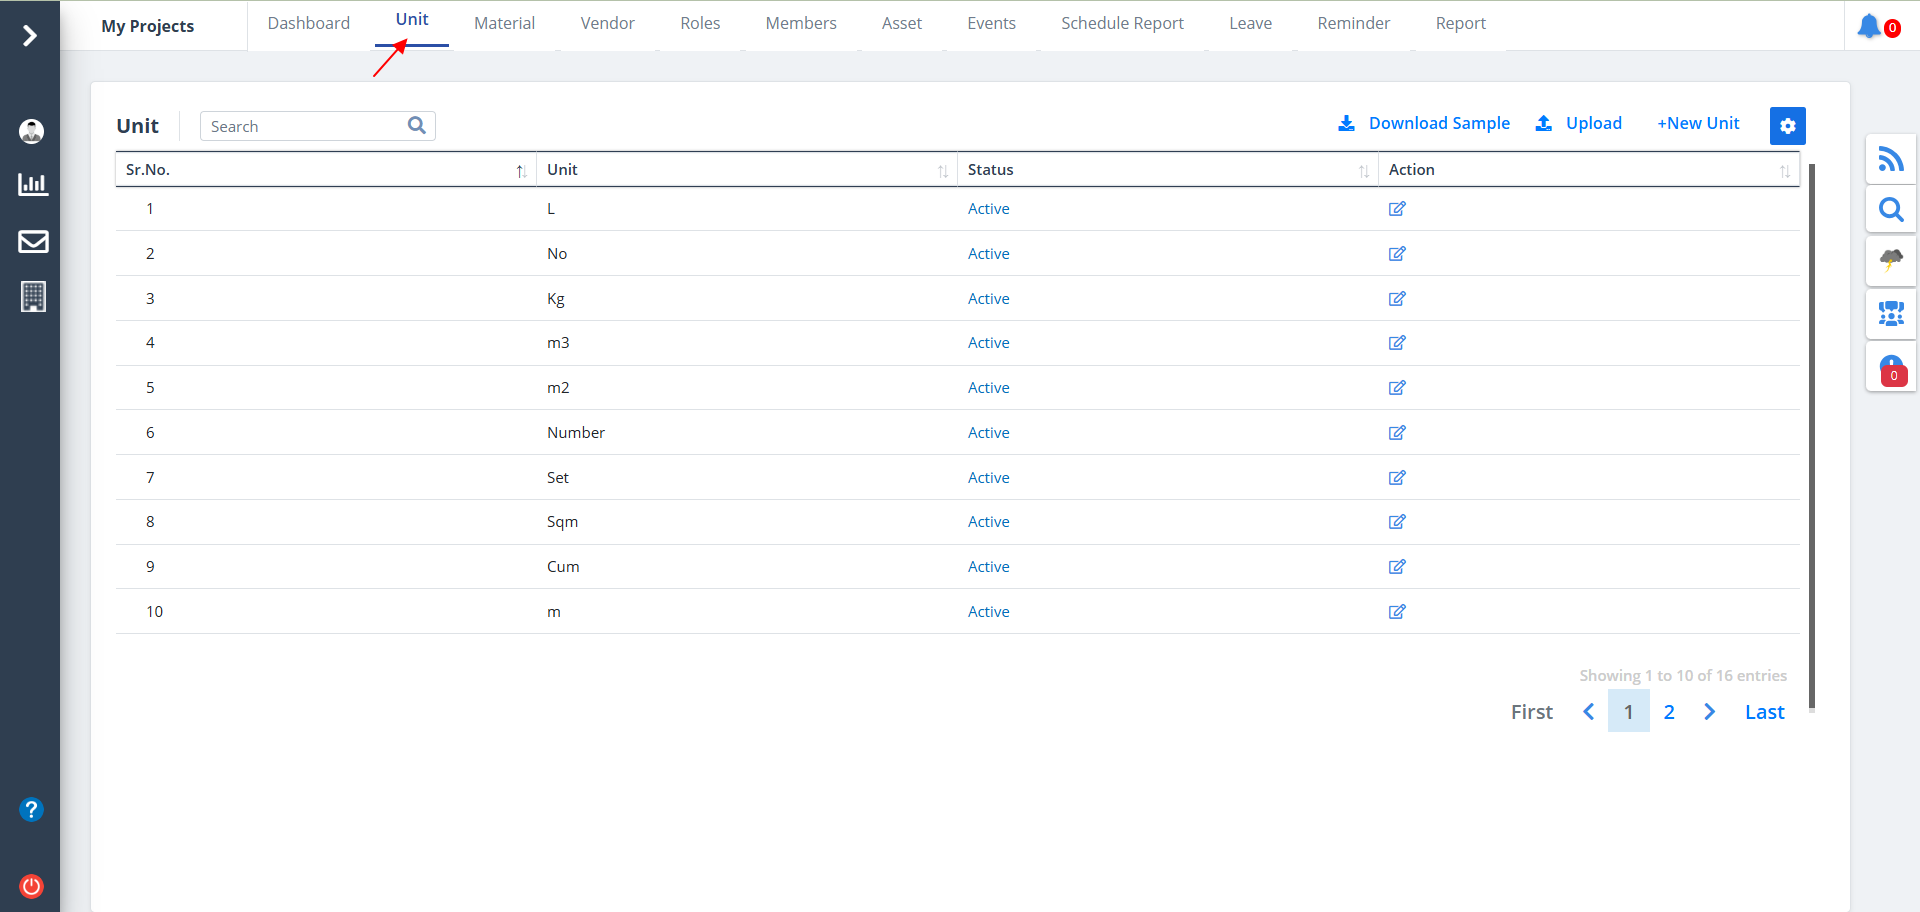
Task: Open the help question mark icon
Action: click(32, 809)
